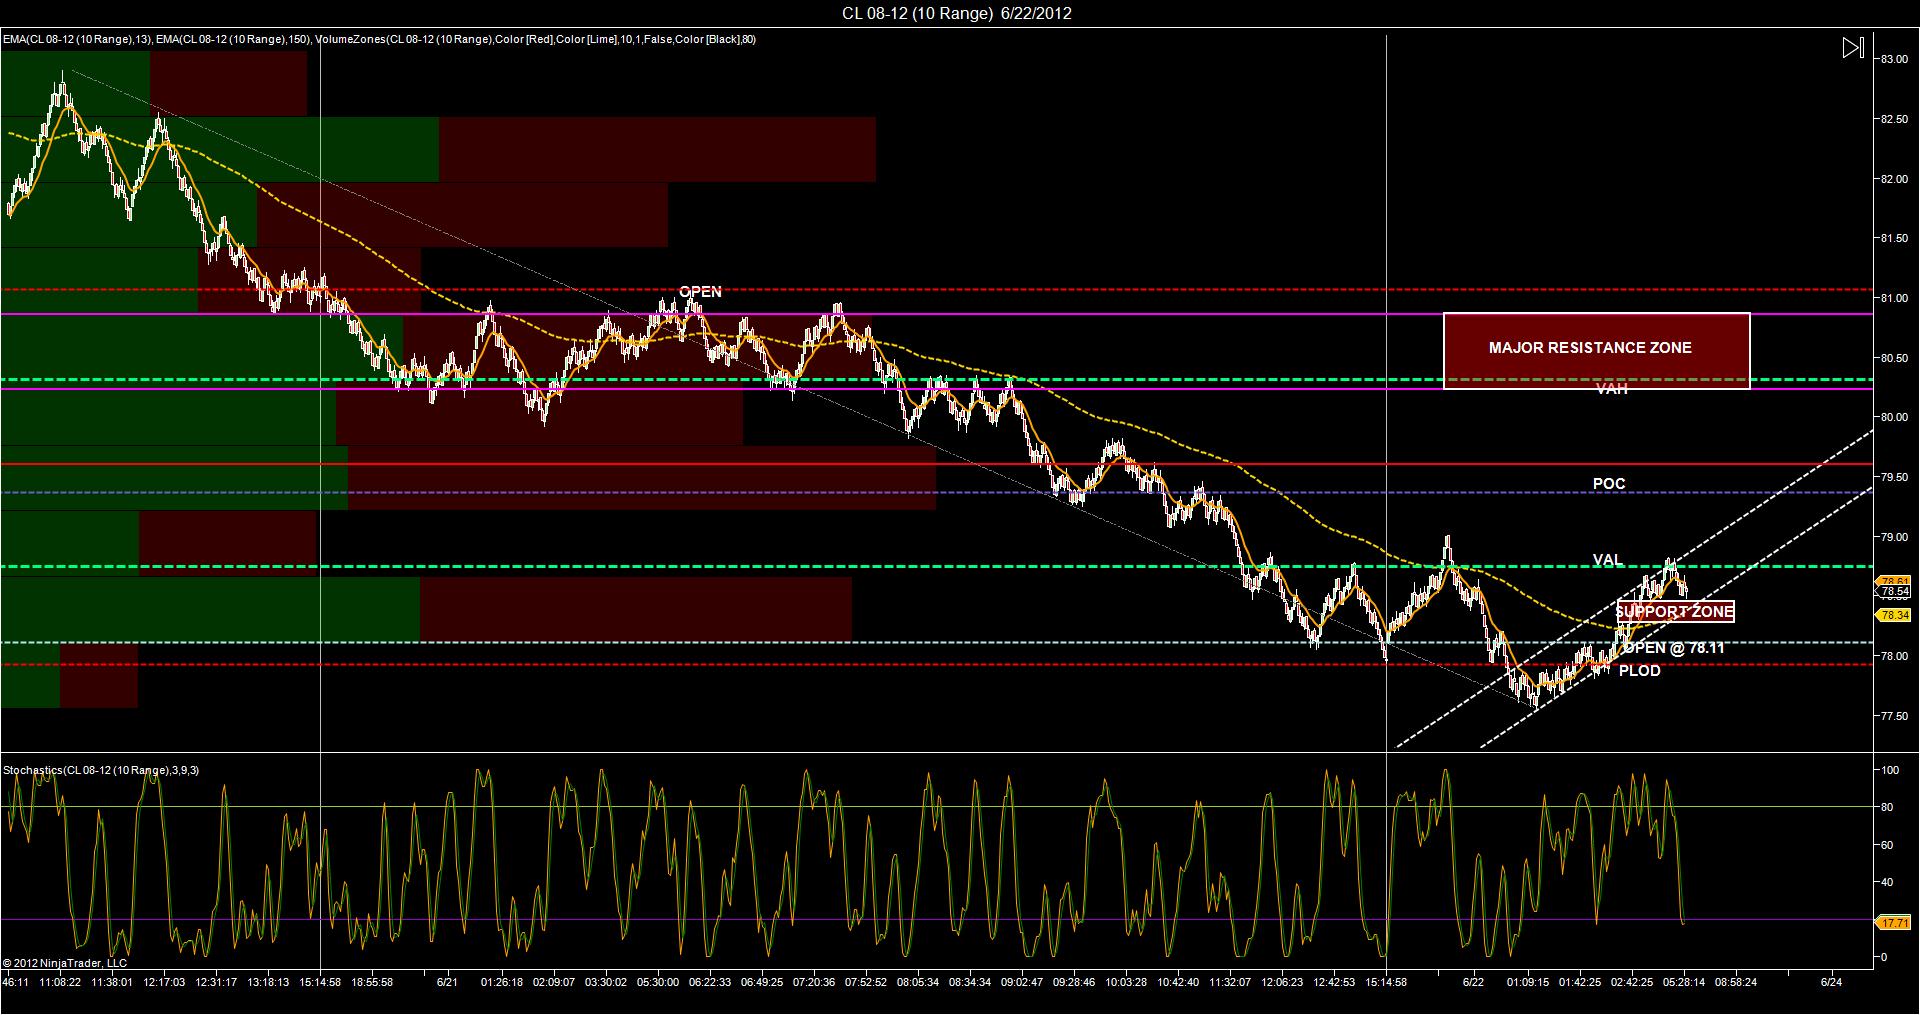Select the standalone OPEN text label near 81.00
Image resolution: width=1920 pixels, height=1015 pixels.
tap(700, 292)
